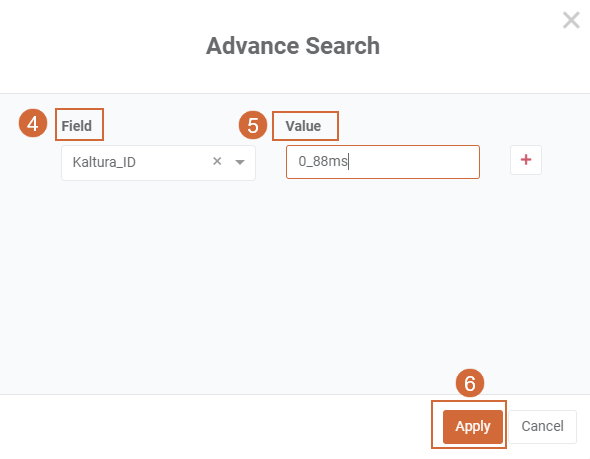Click empty space inside Value box after text
The image size is (590, 459).
coord(414,162)
